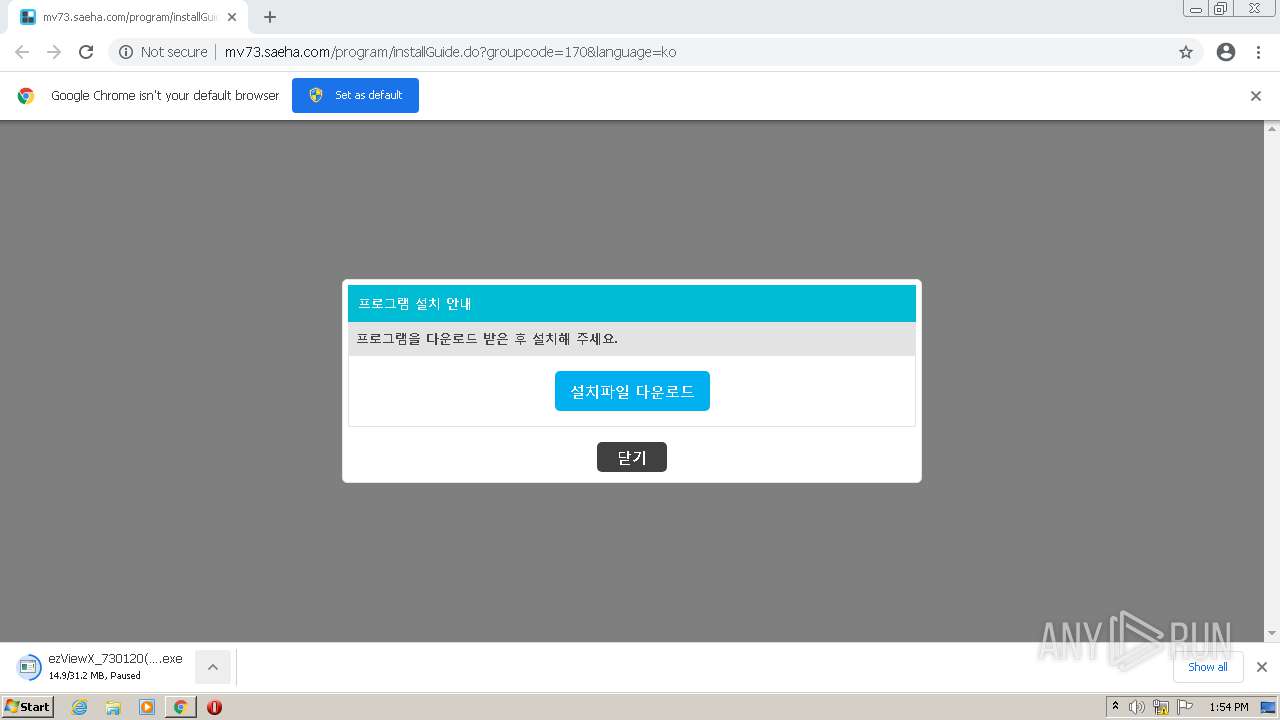The image size is (1280, 720).
Task: Open the Action Center flag icon
Action: 1185,707
